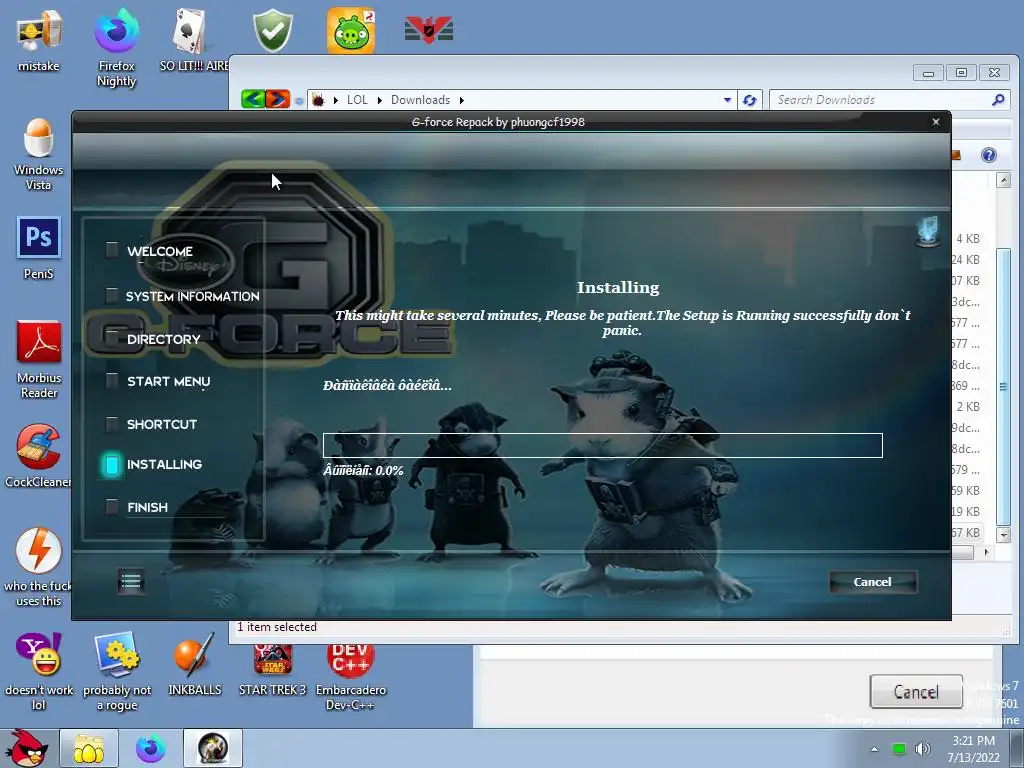Image resolution: width=1024 pixels, height=768 pixels.
Task: Click the FINISH step checkbox
Action: tap(112, 507)
